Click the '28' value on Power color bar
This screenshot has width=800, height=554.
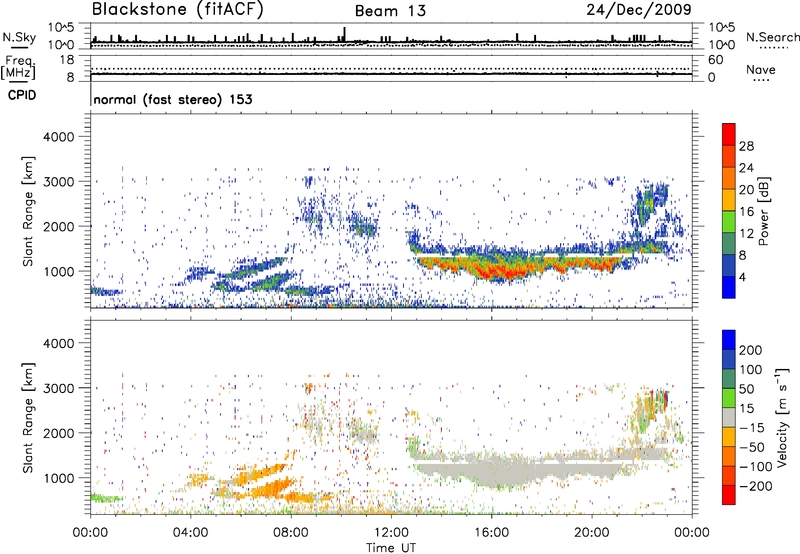point(746,146)
